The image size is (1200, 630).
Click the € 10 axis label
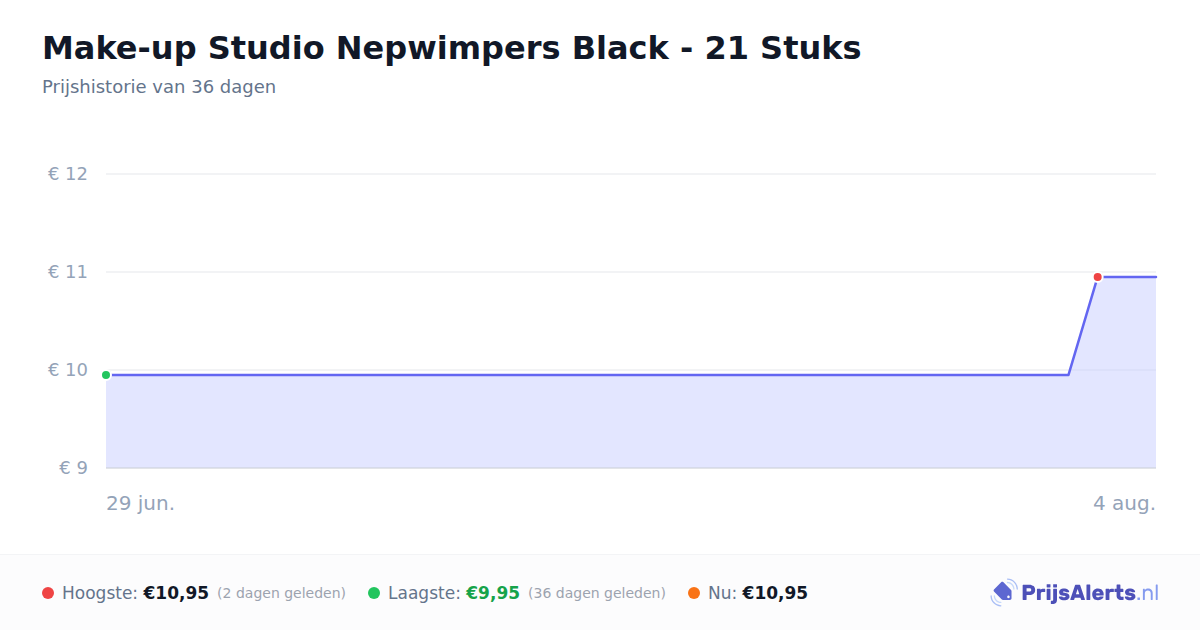[x=68, y=370]
